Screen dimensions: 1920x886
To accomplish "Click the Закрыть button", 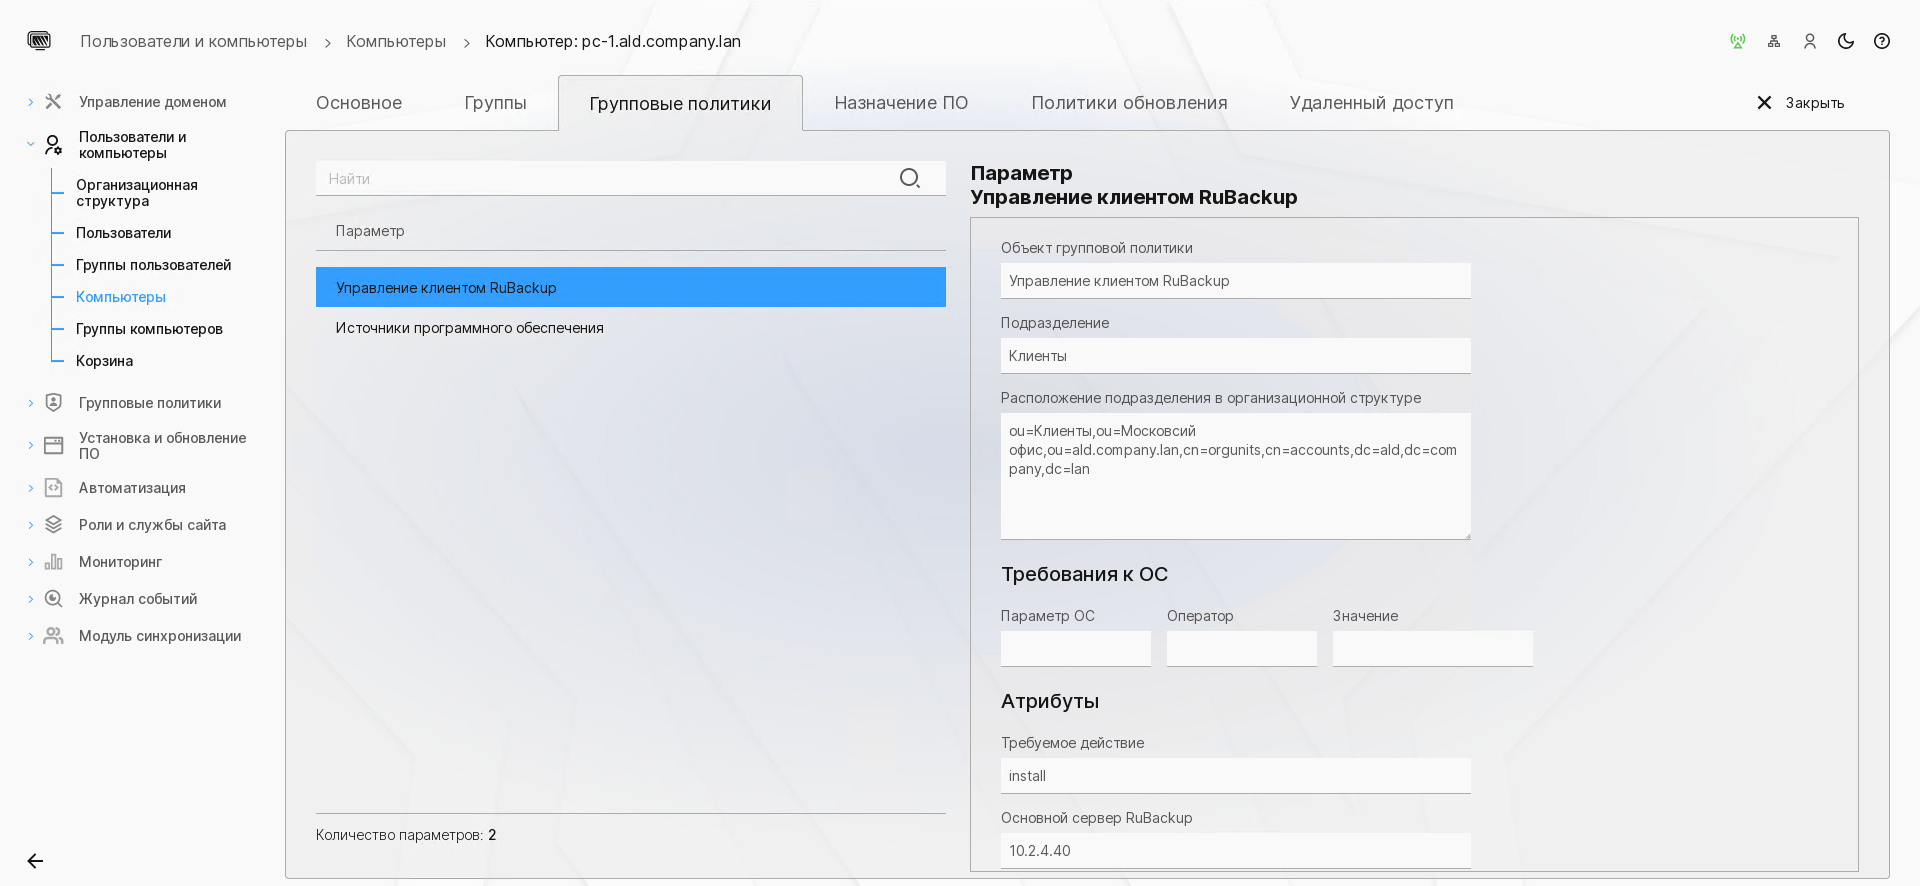I will tap(1800, 103).
